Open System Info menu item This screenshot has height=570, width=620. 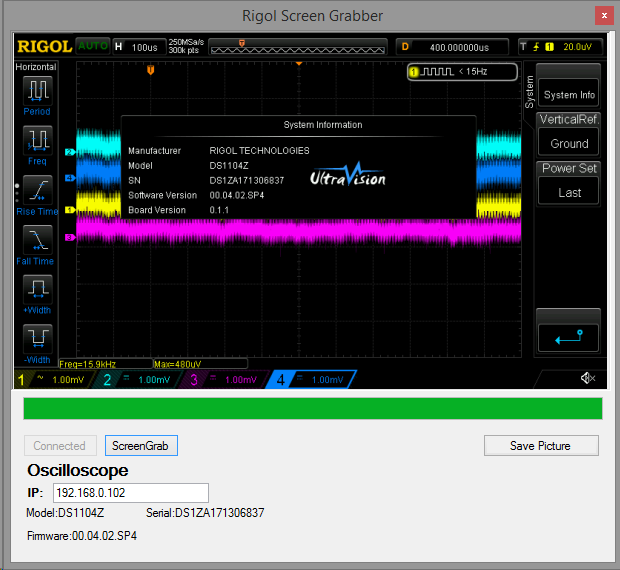click(x=569, y=94)
